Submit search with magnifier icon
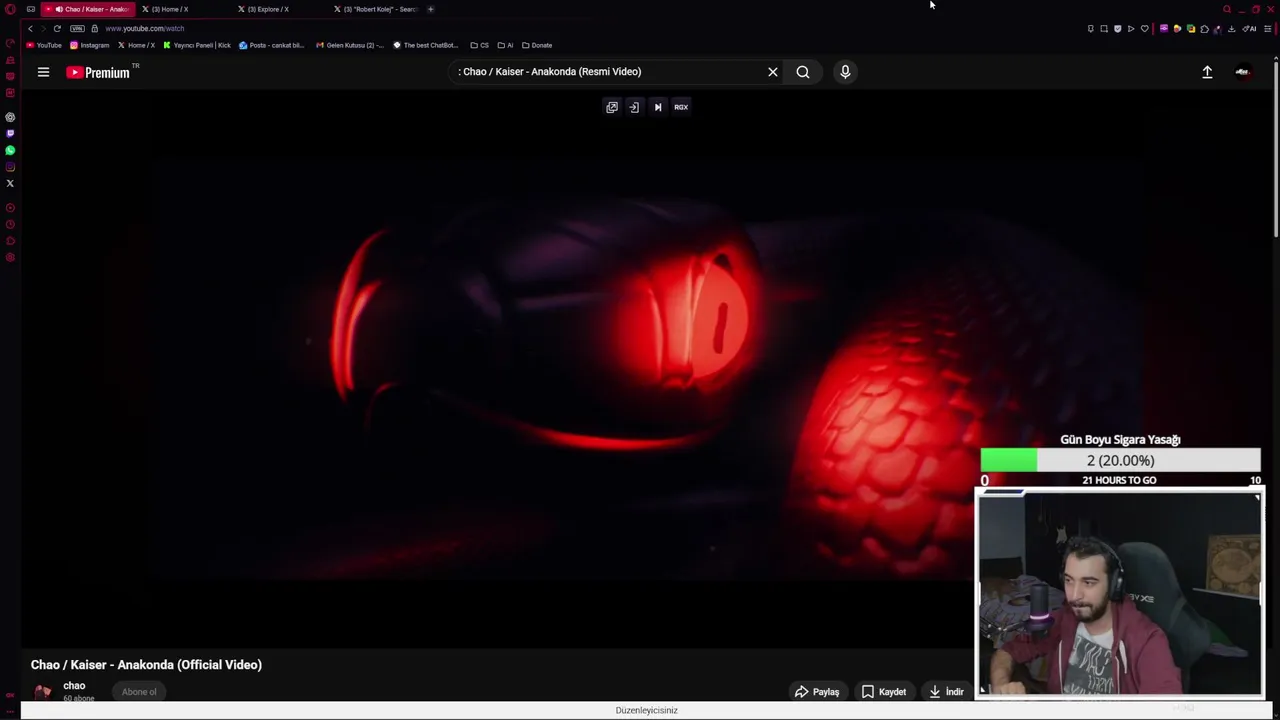Viewport: 1280px width, 720px height. tap(803, 72)
